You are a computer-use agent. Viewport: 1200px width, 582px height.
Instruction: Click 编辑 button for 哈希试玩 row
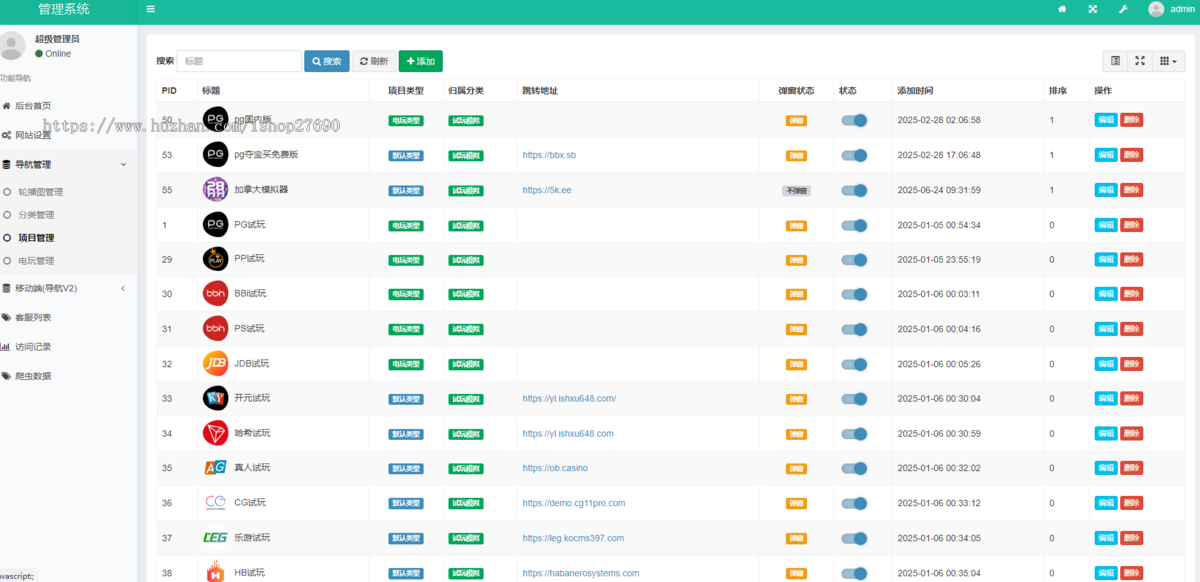[x=1106, y=433]
